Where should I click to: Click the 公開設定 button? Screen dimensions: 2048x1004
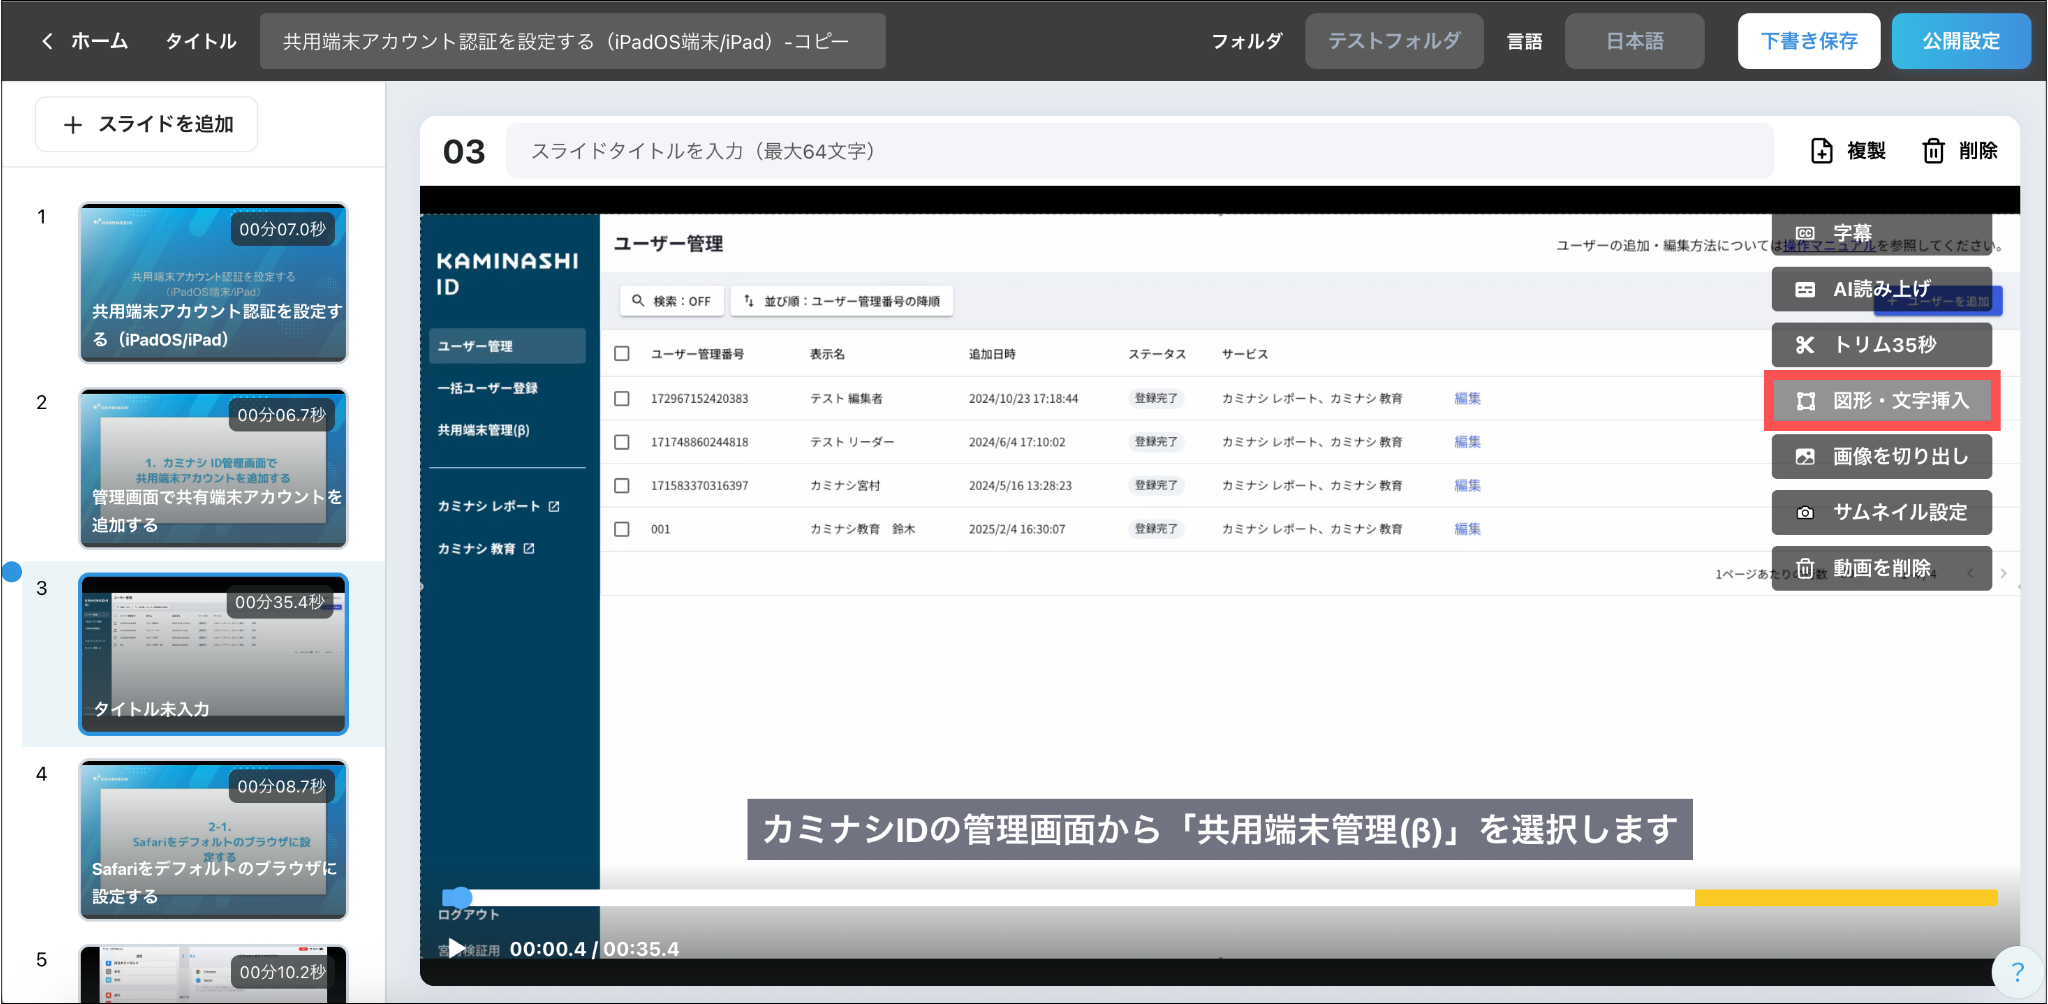pyautogui.click(x=1961, y=41)
